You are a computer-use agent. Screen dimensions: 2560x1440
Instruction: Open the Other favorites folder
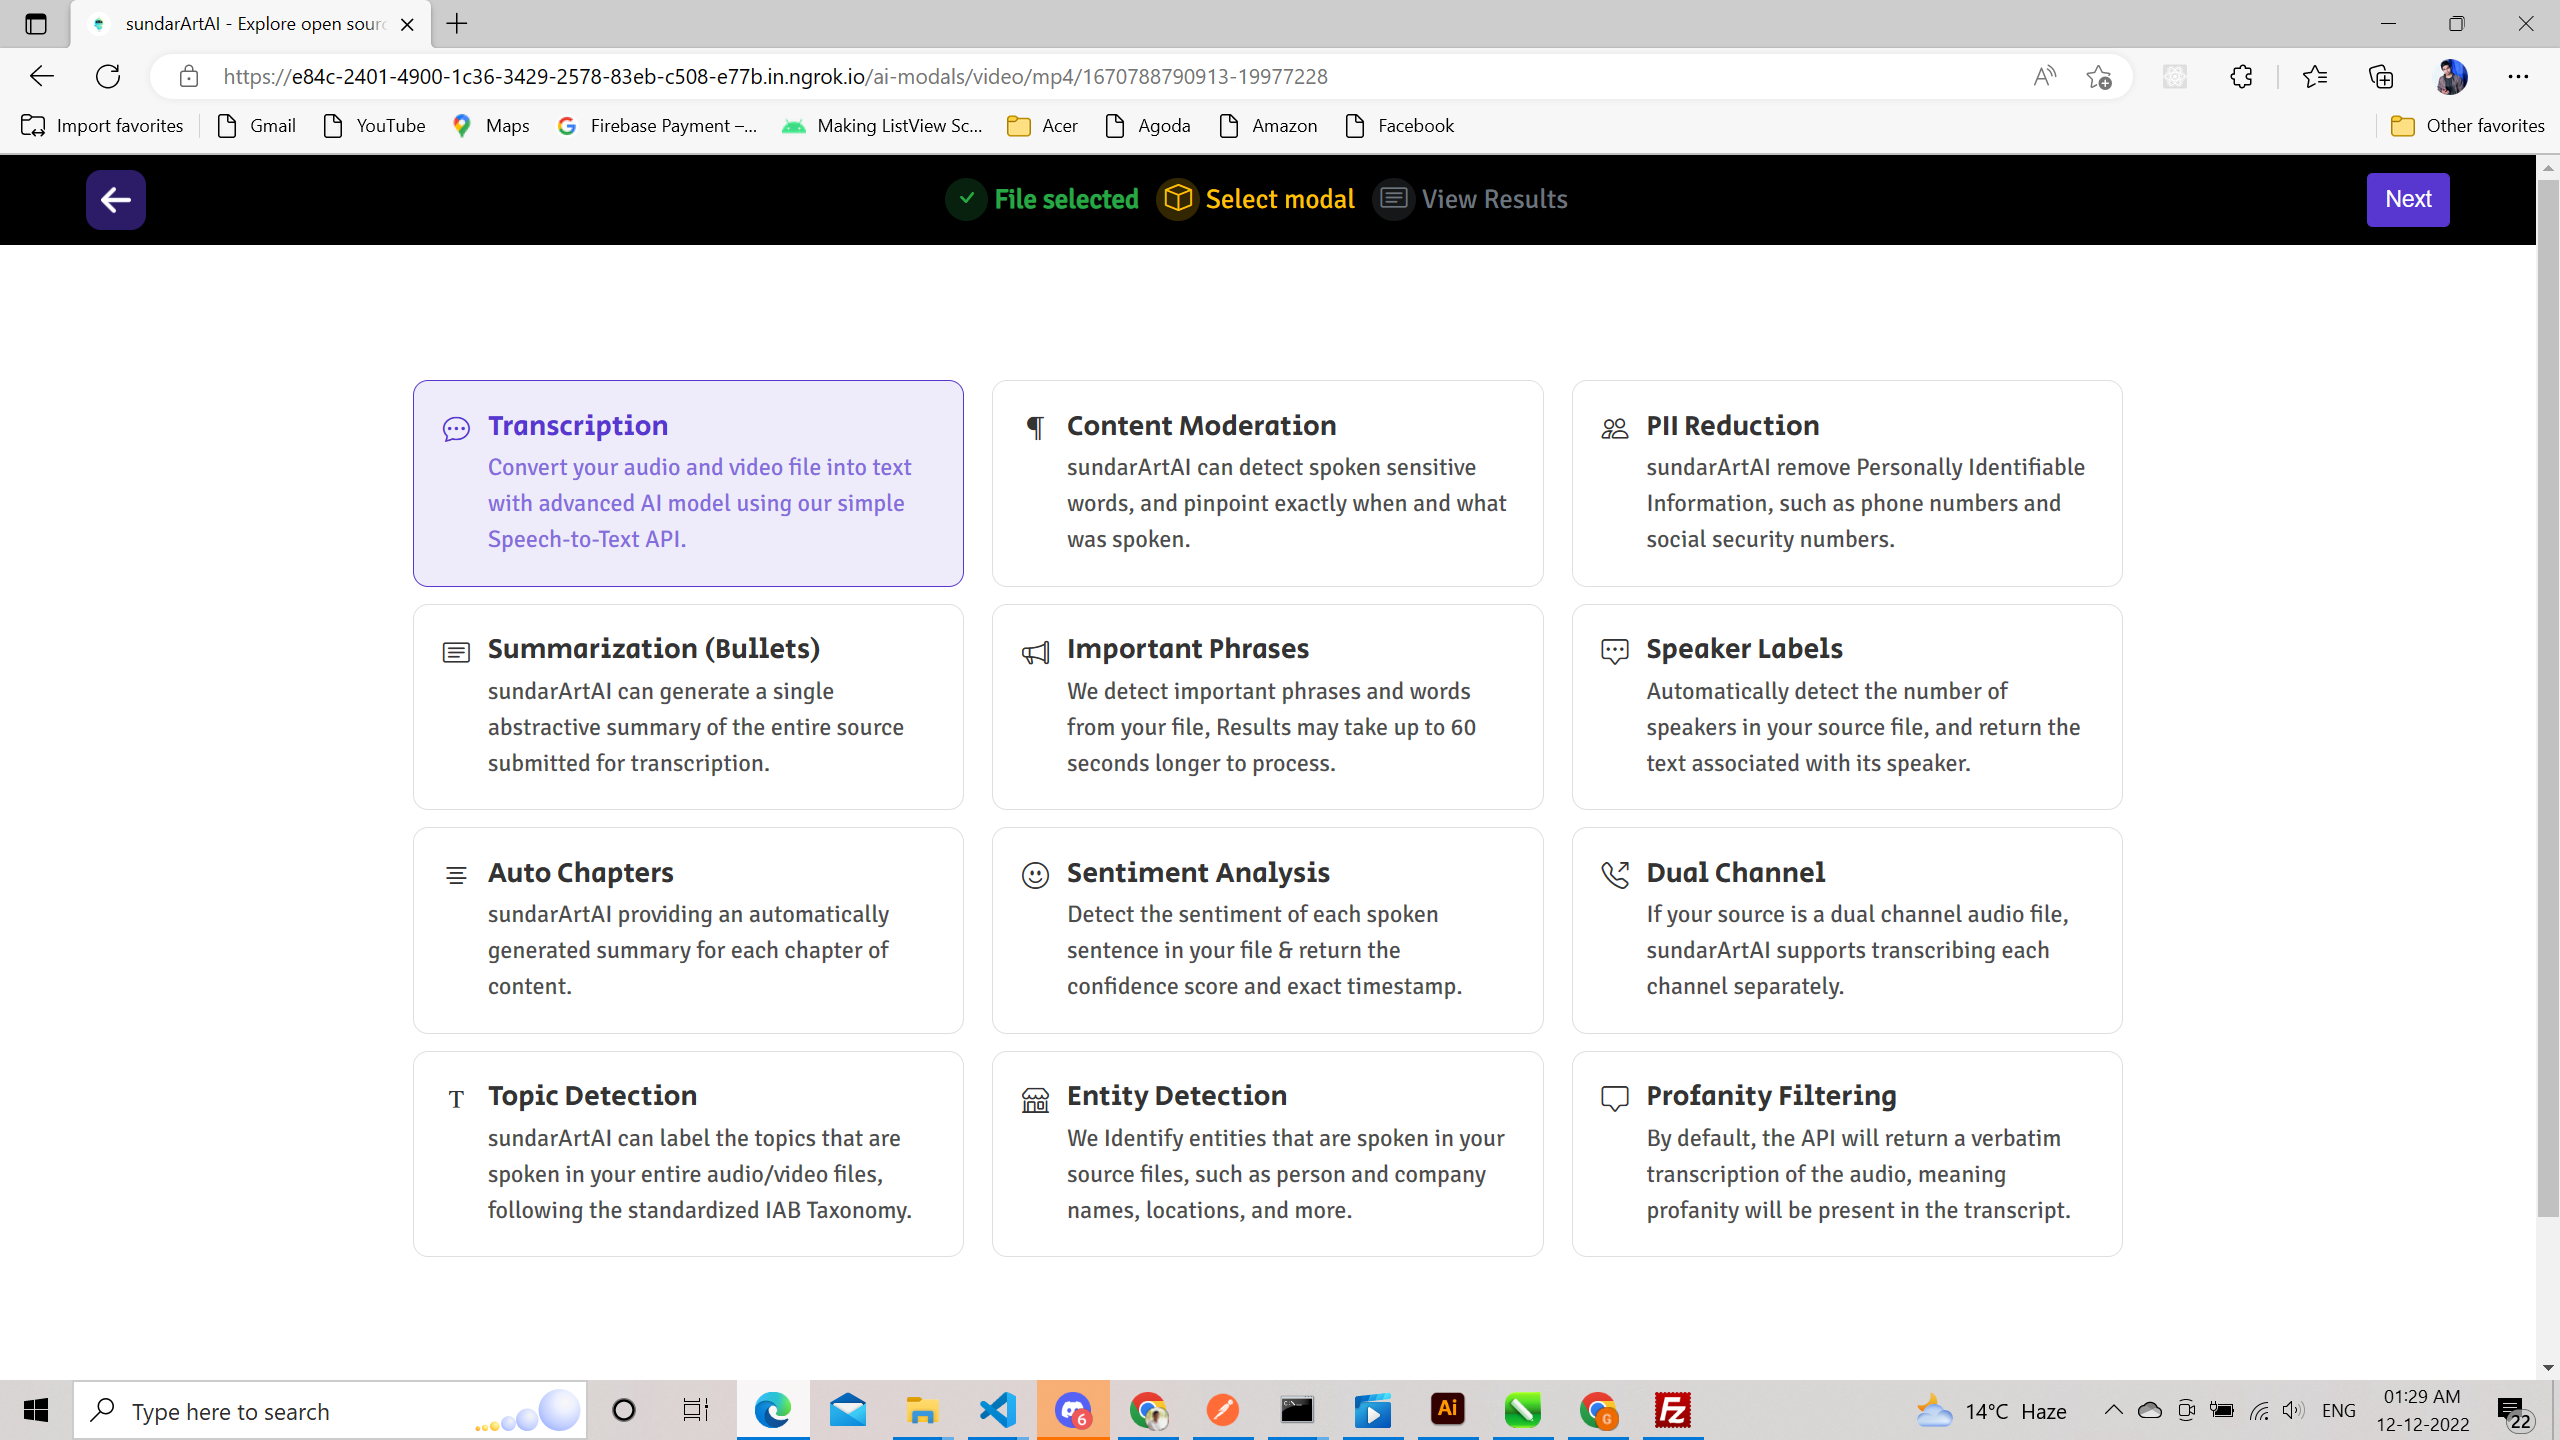pyautogui.click(x=2467, y=125)
